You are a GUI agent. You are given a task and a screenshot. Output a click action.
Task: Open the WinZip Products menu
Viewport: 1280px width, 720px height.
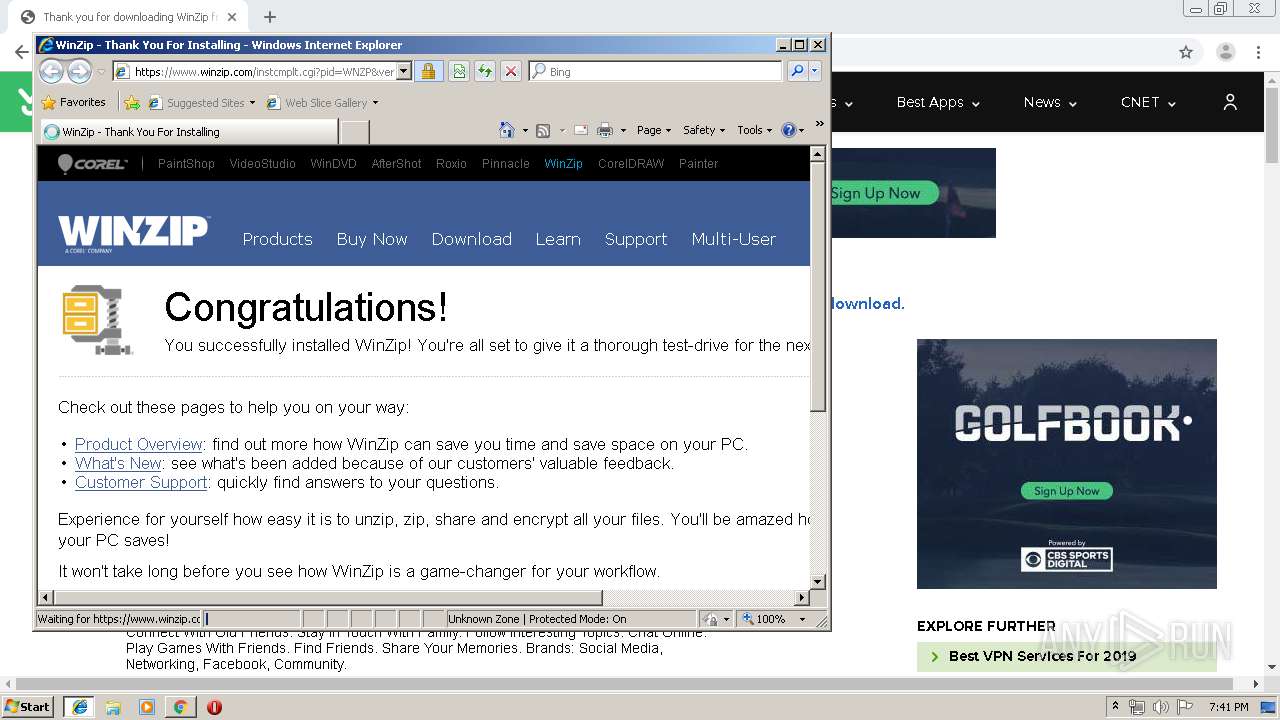click(277, 239)
